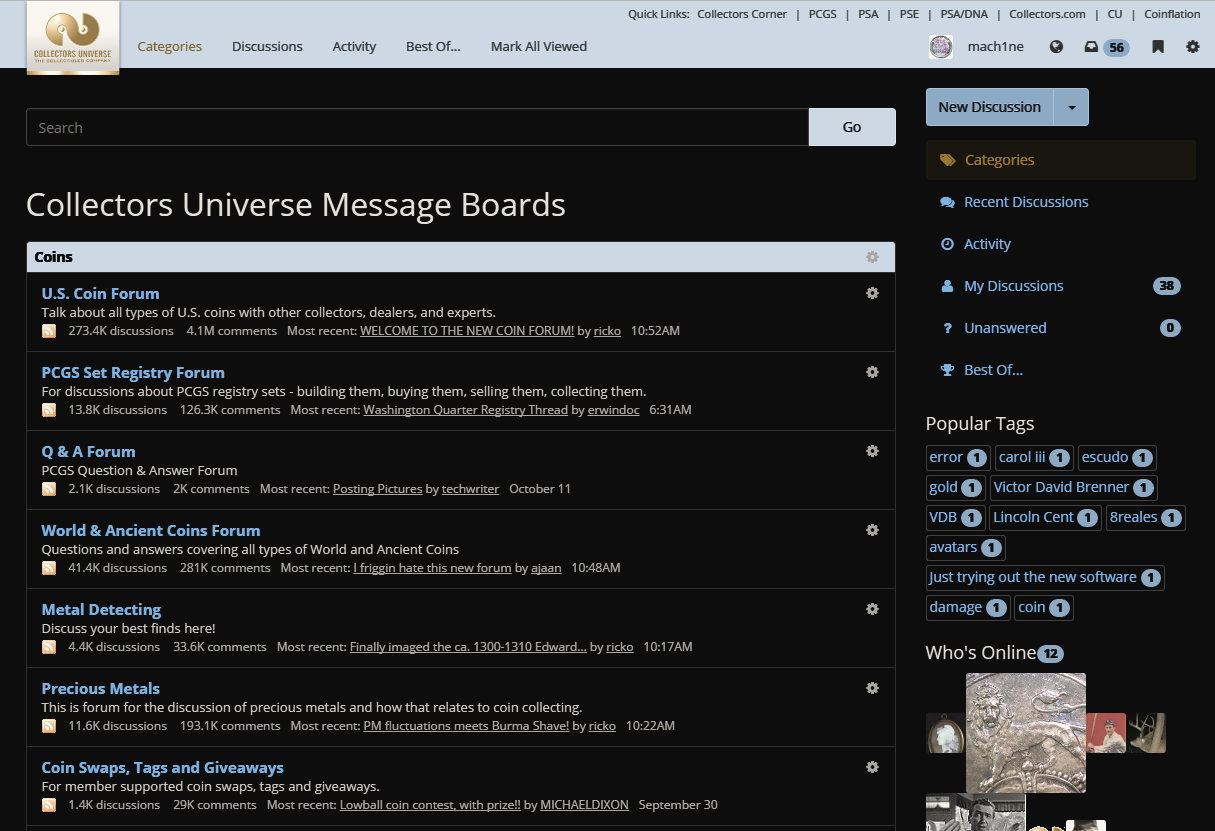Open the globe notifications icon
Viewport: 1215px width, 831px height.
coord(1056,46)
